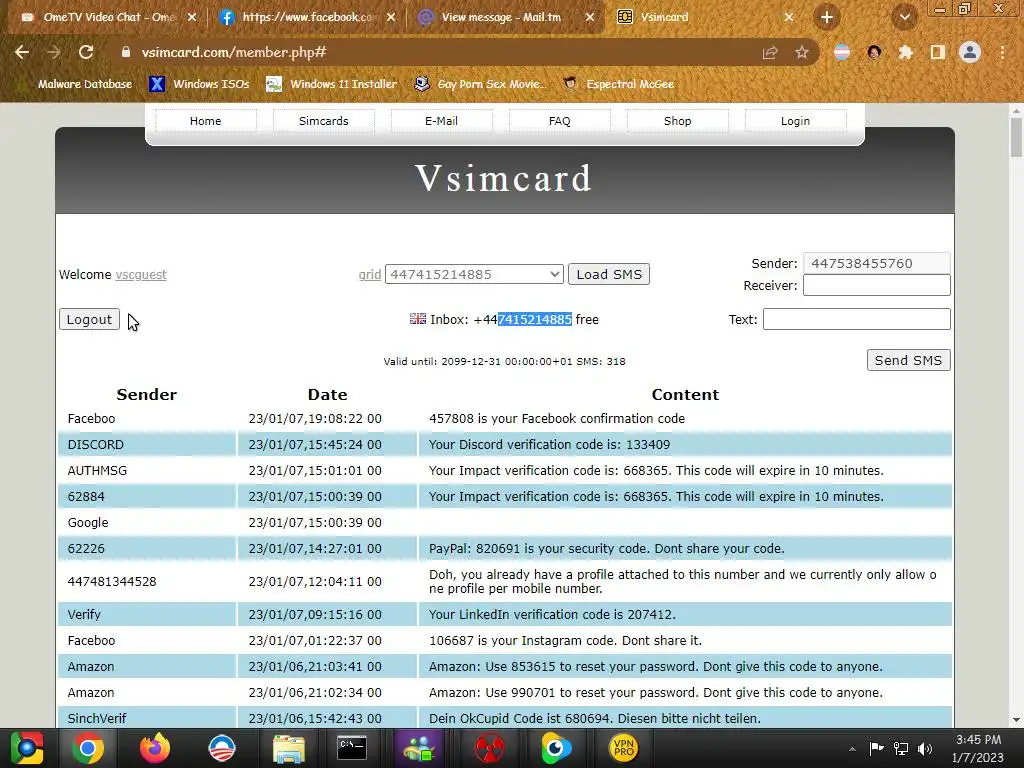1024x768 pixels.
Task: Click the scrollbar down arrow
Action: pos(1016,720)
